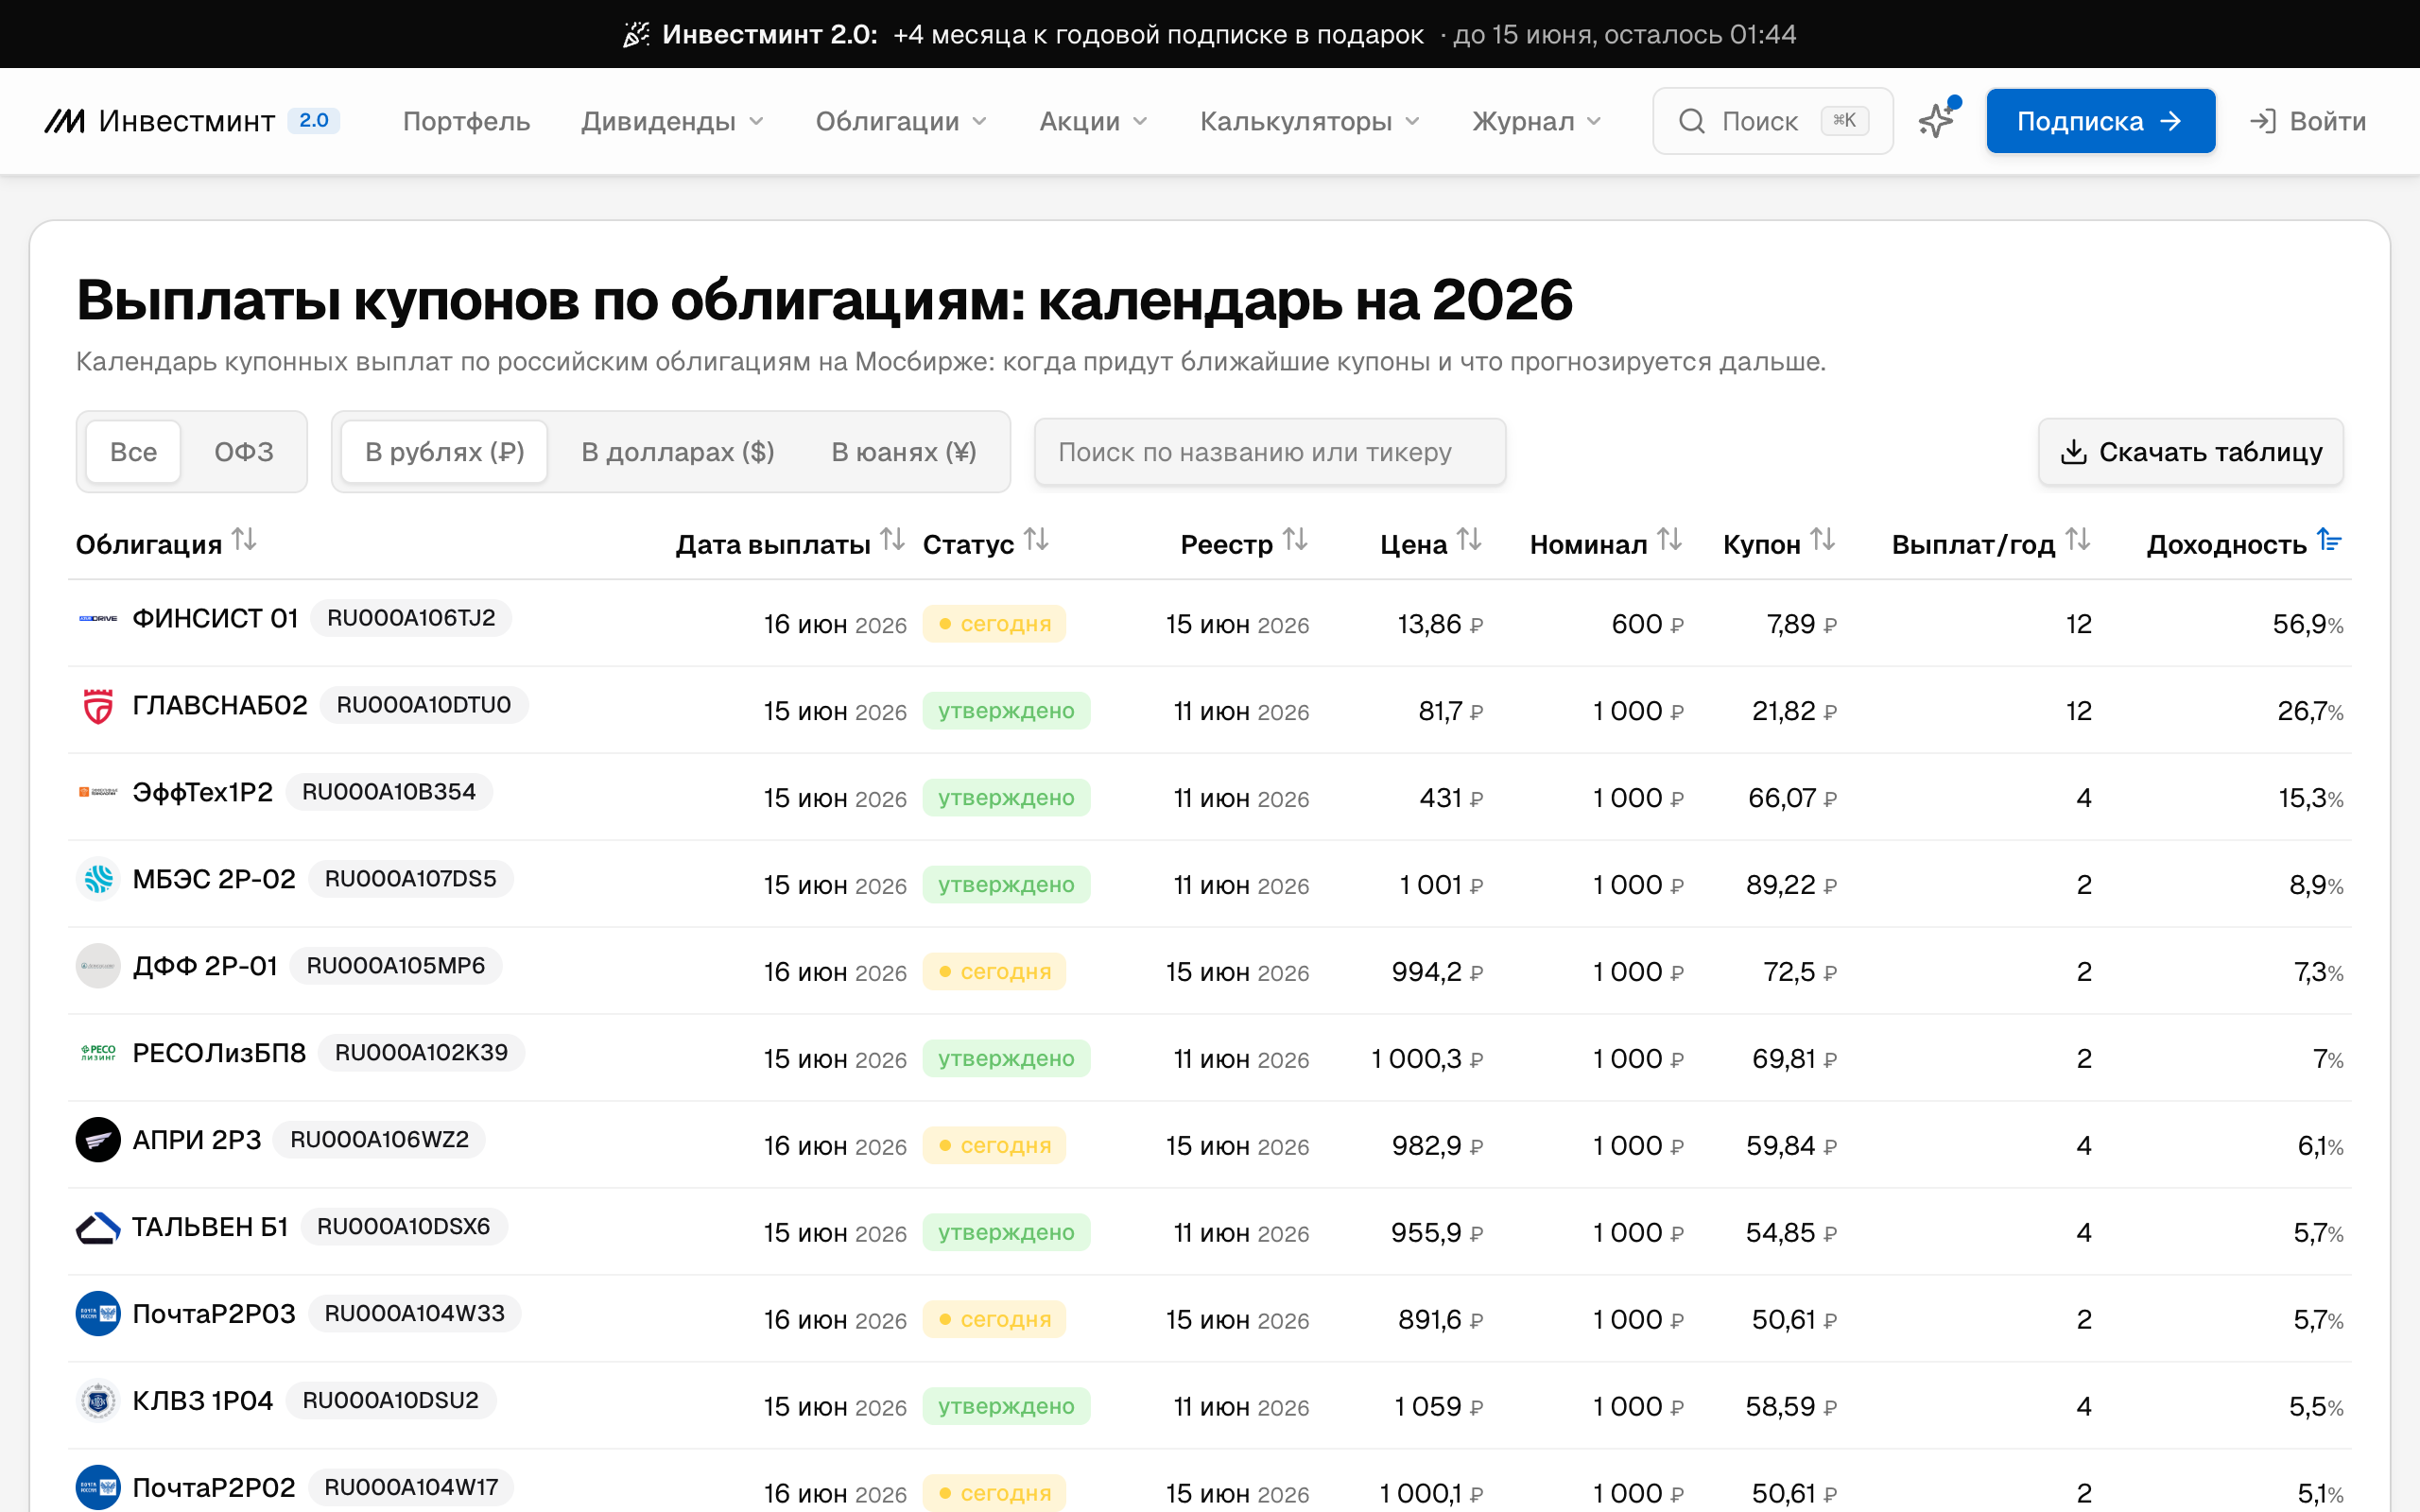Screen dimensions: 2420x1512
Task: Click the утверждено status in ГЛАВСНАБ02 row
Action: (x=1006, y=711)
